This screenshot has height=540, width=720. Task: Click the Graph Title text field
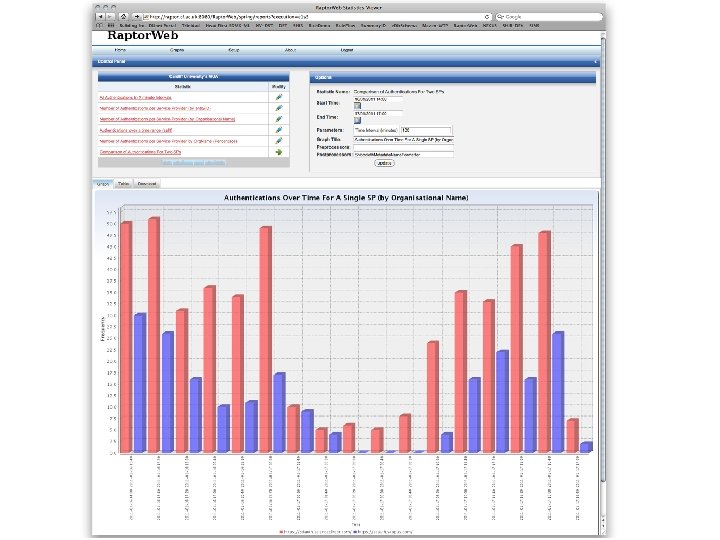pyautogui.click(x=404, y=139)
